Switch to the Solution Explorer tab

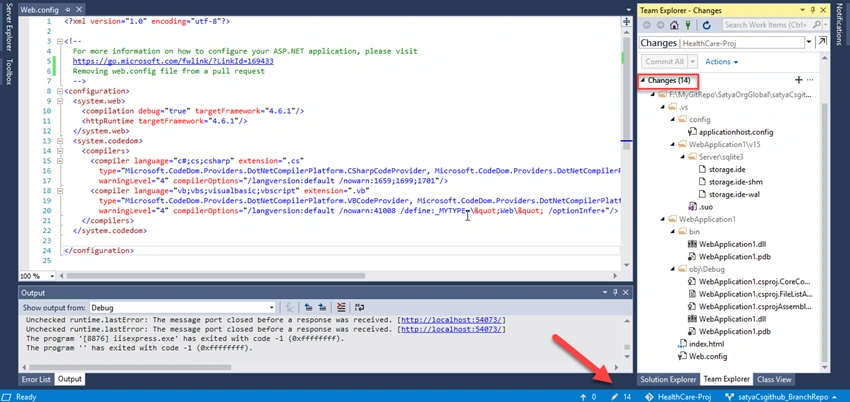(668, 379)
